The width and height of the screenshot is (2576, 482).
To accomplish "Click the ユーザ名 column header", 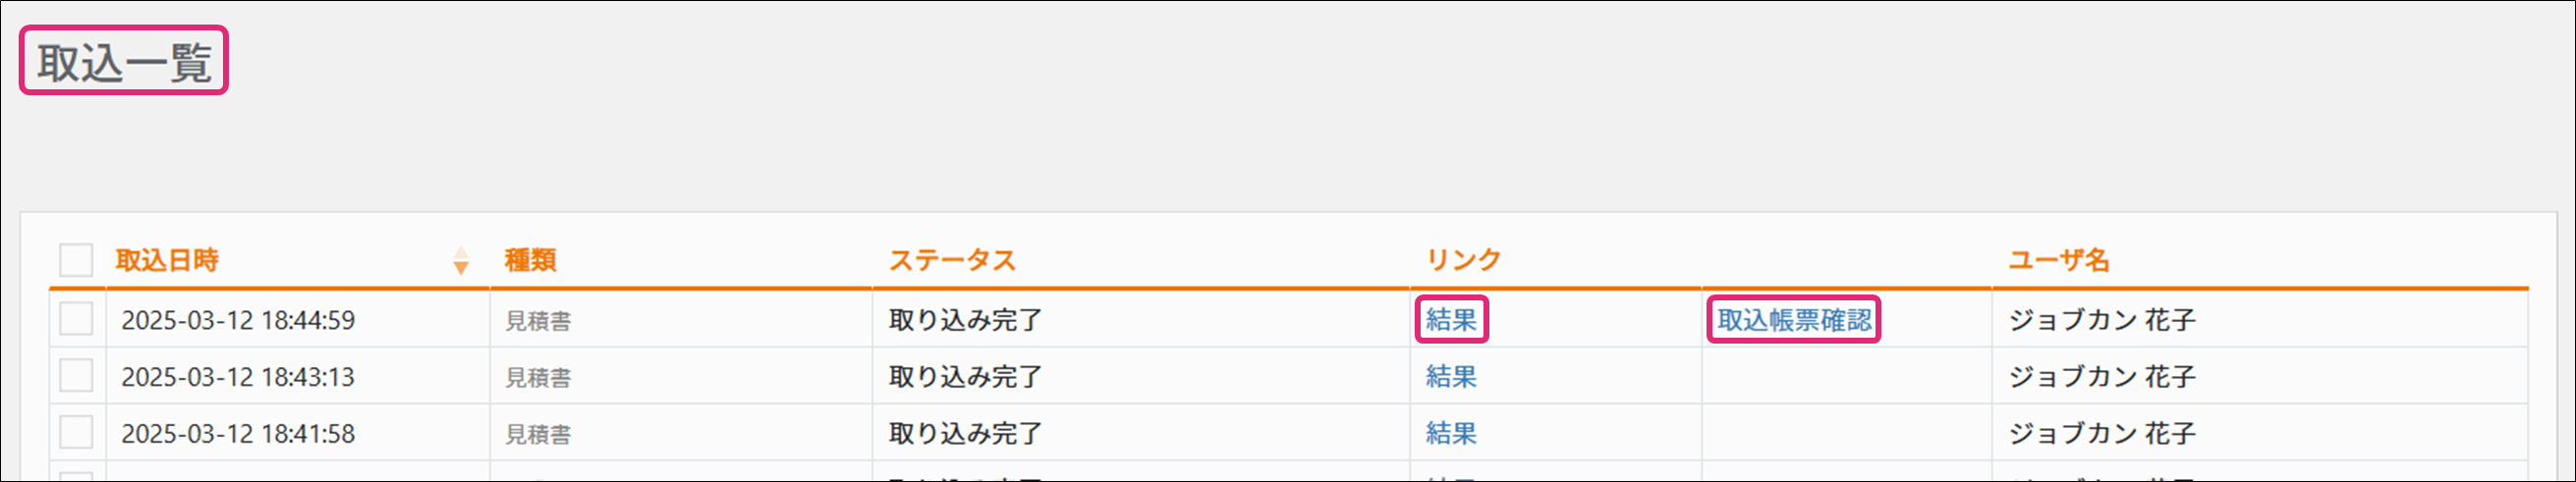I will coord(2059,260).
